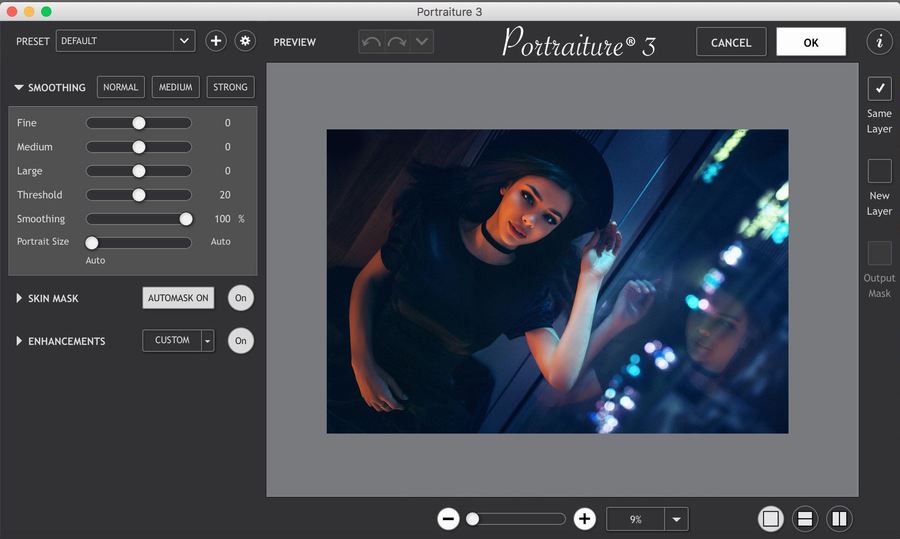Toggle Skin Mask On switch
900x539 pixels.
coord(240,298)
